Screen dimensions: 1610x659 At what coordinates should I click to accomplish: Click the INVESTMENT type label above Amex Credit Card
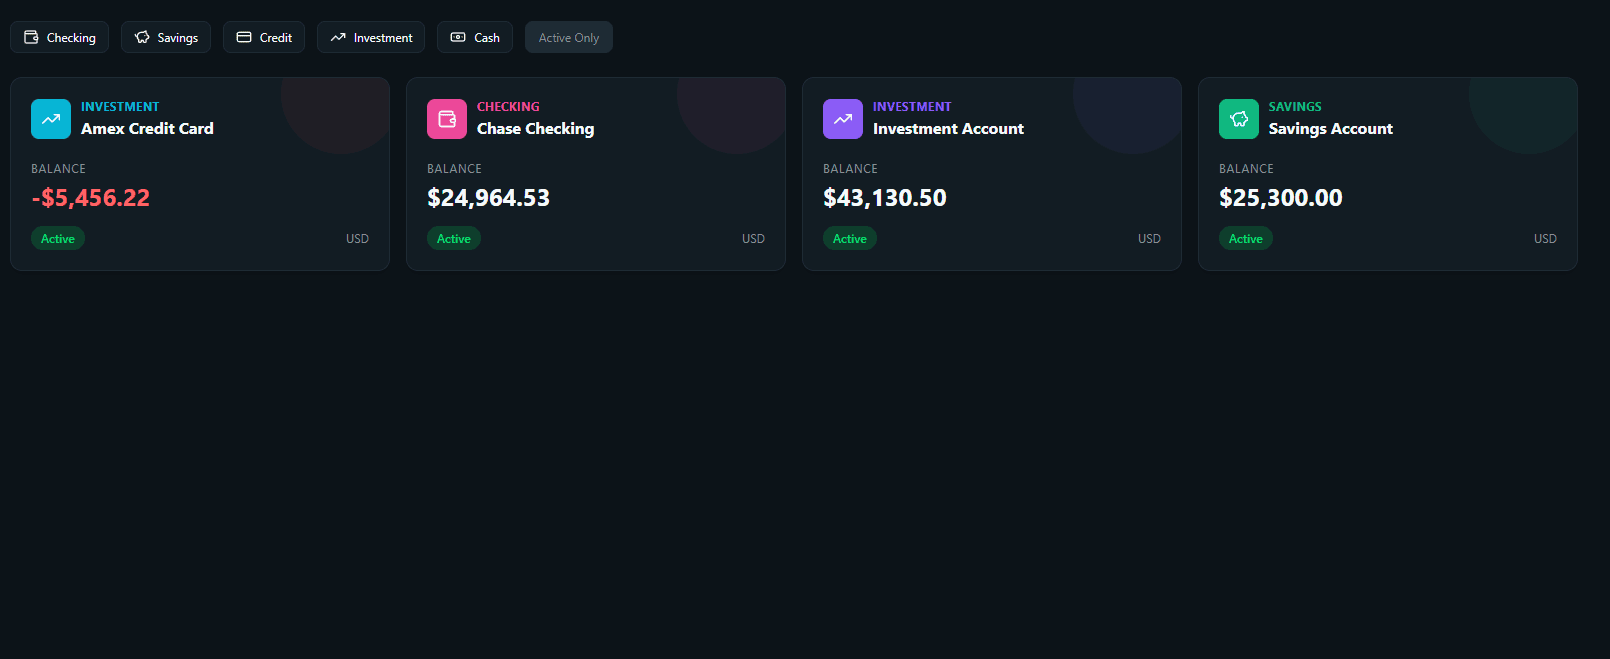(120, 106)
